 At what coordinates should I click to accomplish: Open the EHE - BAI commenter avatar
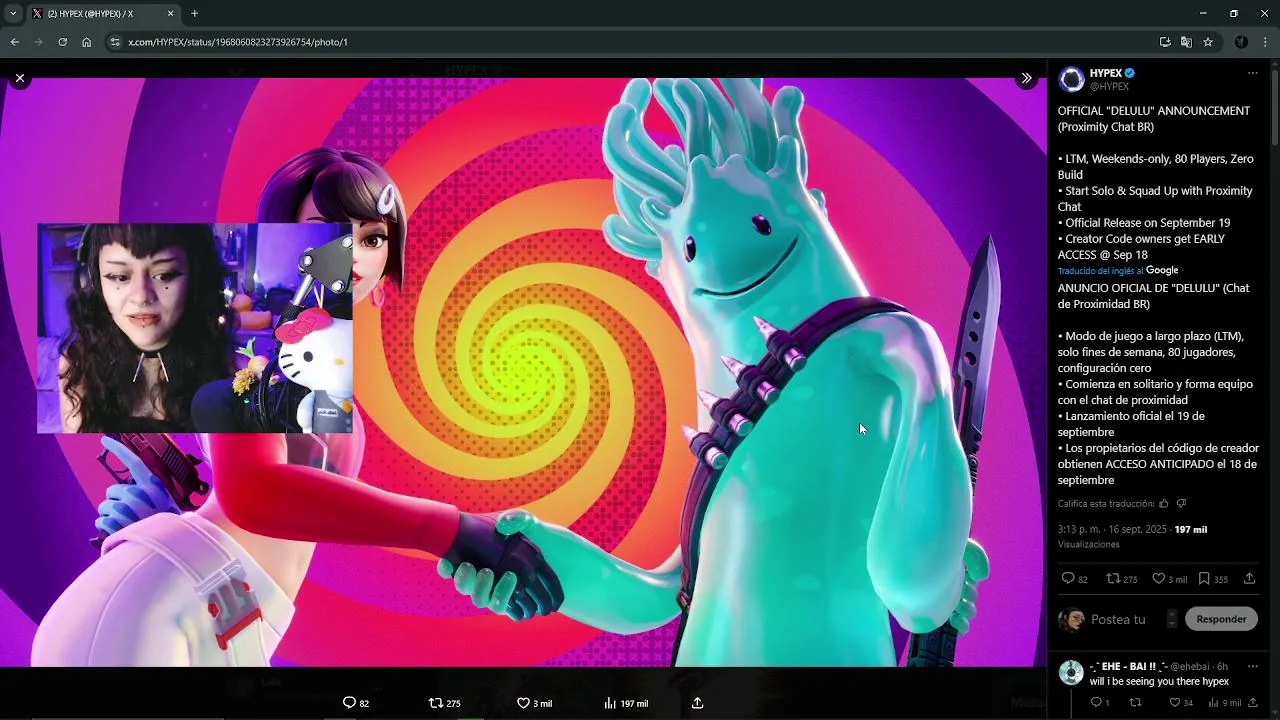coord(1071,672)
